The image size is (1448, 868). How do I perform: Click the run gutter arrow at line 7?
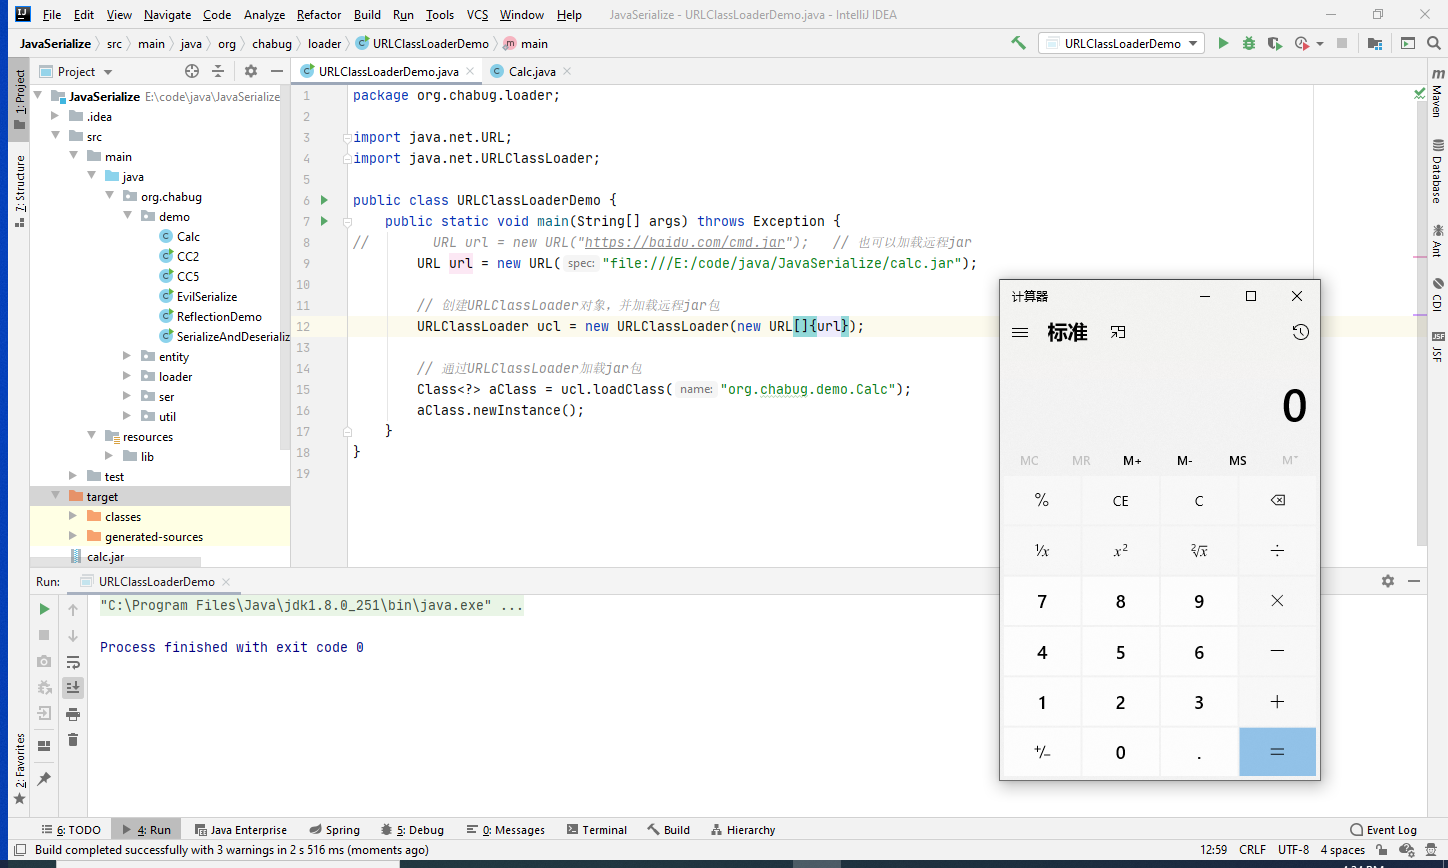(324, 221)
